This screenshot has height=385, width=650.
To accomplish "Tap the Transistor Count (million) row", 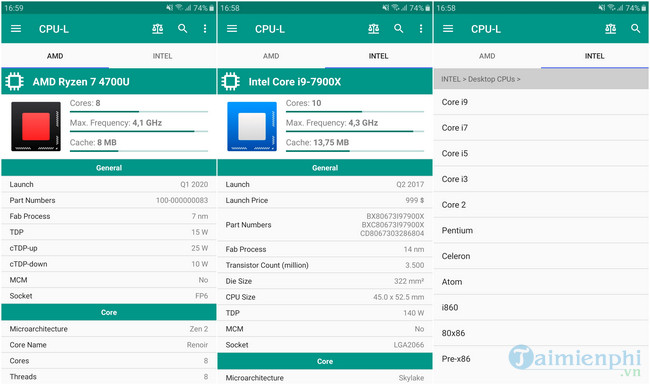I will point(325,265).
